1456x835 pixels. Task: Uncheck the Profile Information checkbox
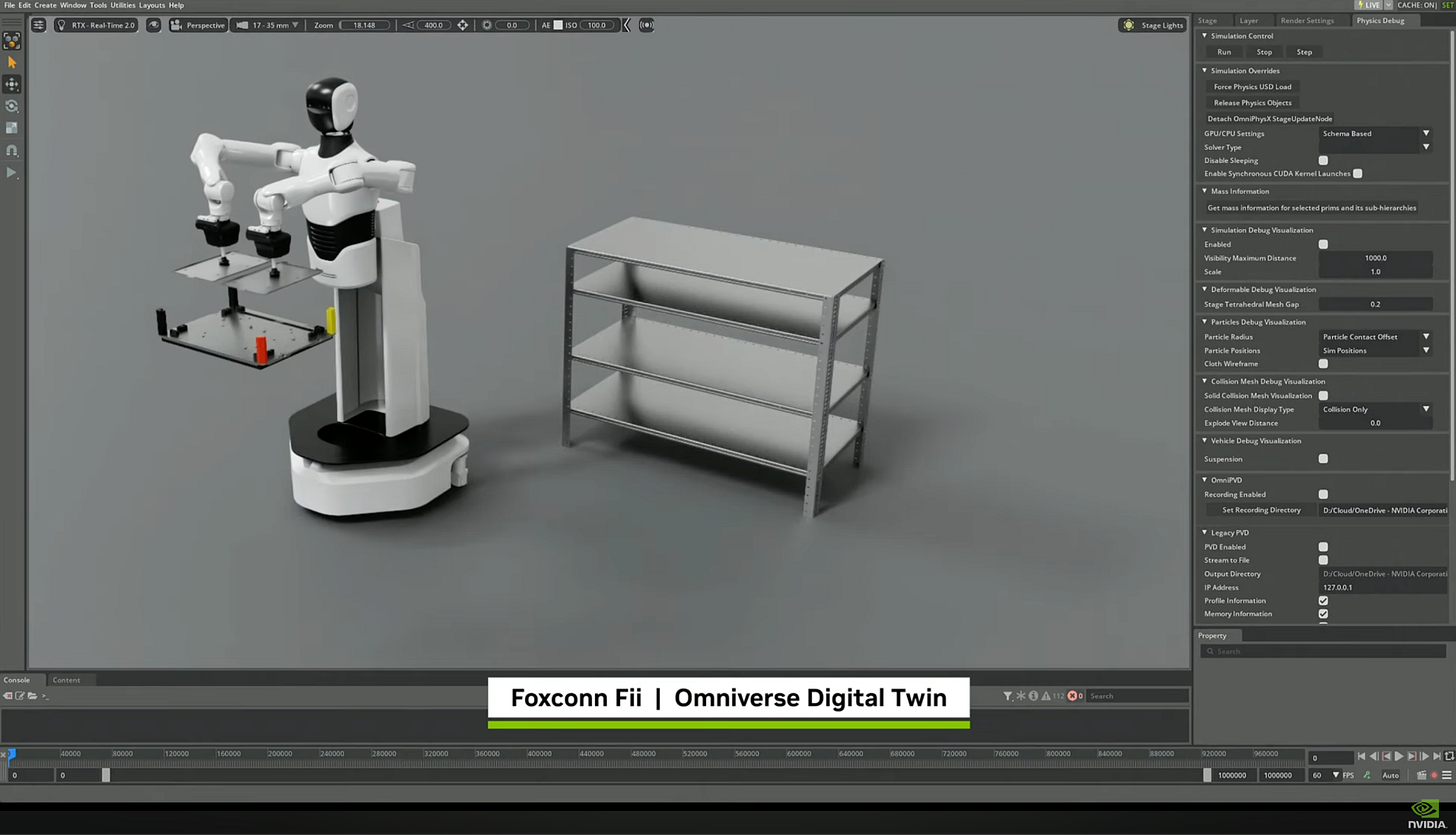tap(1323, 601)
